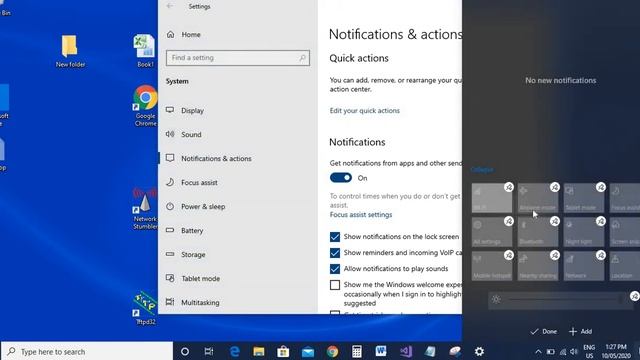640x360 pixels.
Task: Select the Network tile in action center
Action: tap(584, 266)
